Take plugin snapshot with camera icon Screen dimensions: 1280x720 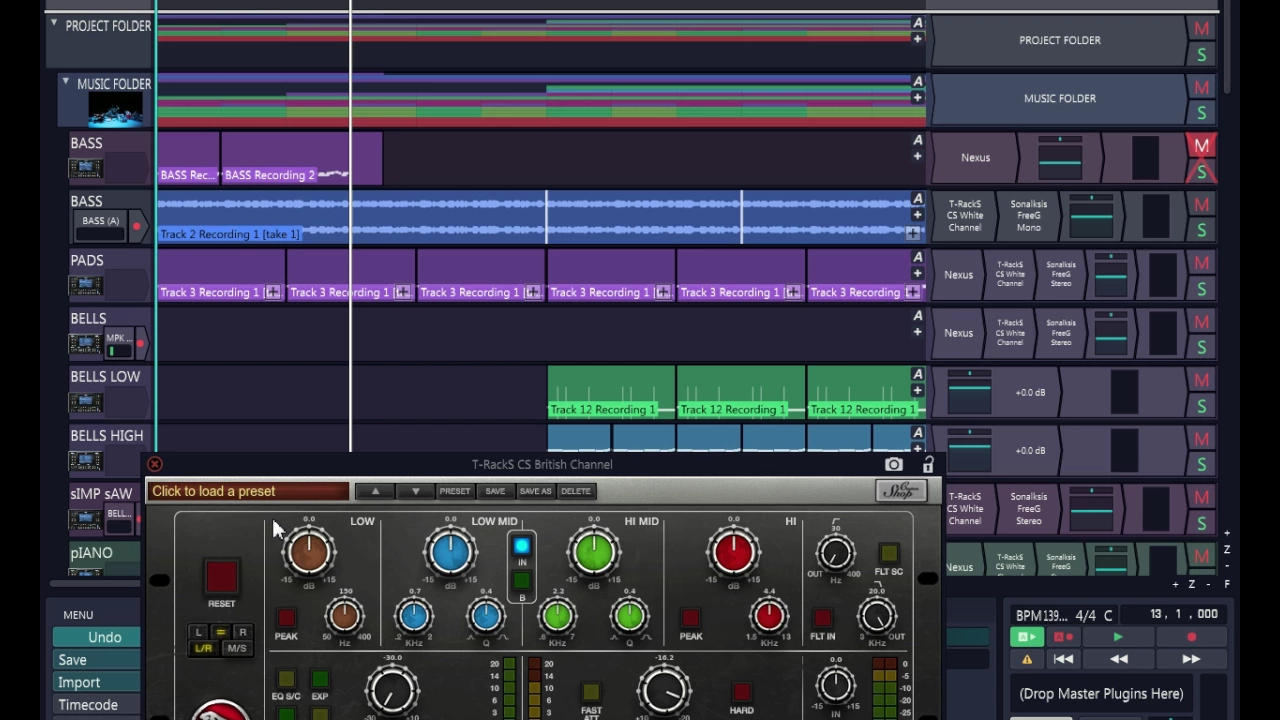coord(893,465)
